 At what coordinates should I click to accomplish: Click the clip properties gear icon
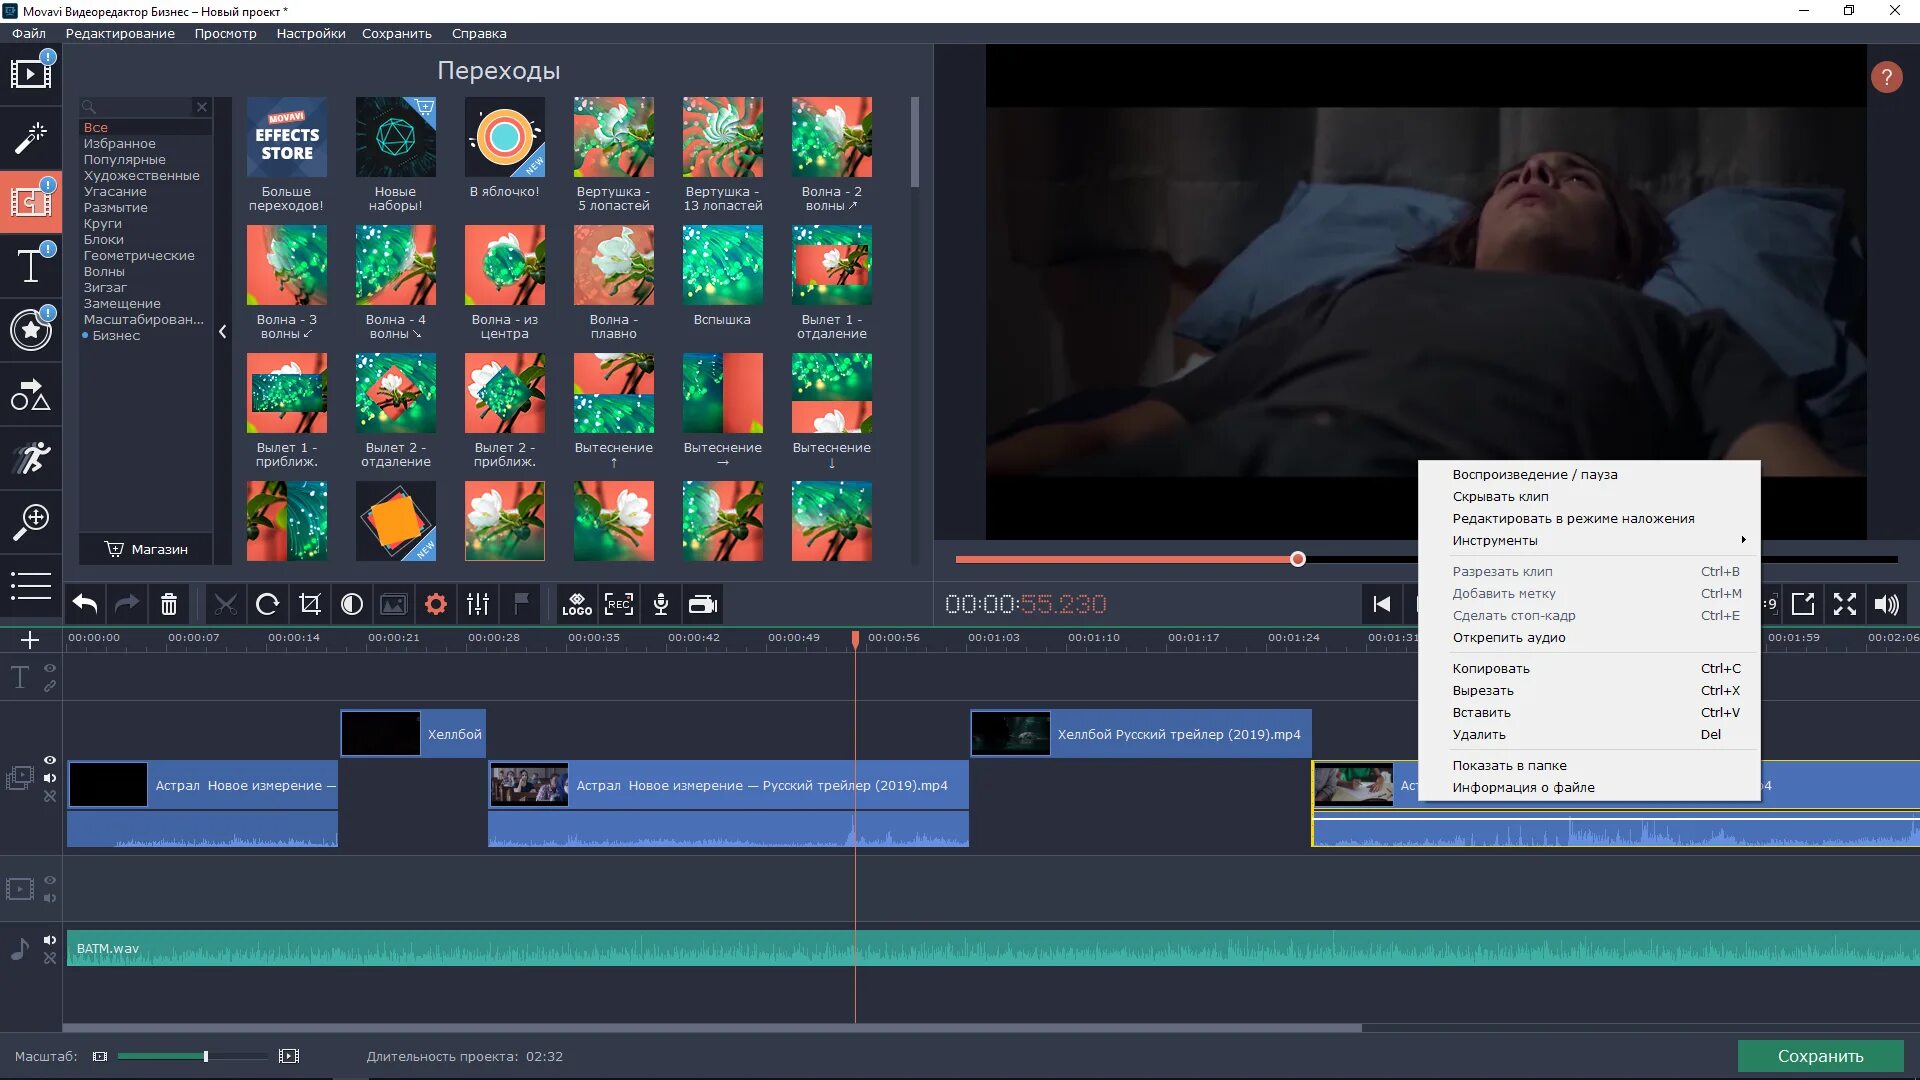coord(435,604)
